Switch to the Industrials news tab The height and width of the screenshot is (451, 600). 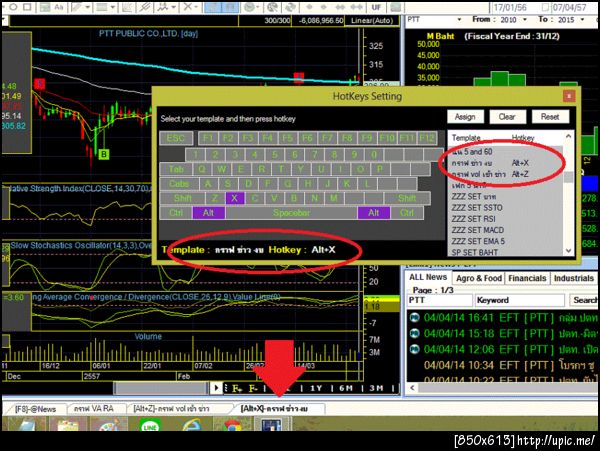click(574, 278)
